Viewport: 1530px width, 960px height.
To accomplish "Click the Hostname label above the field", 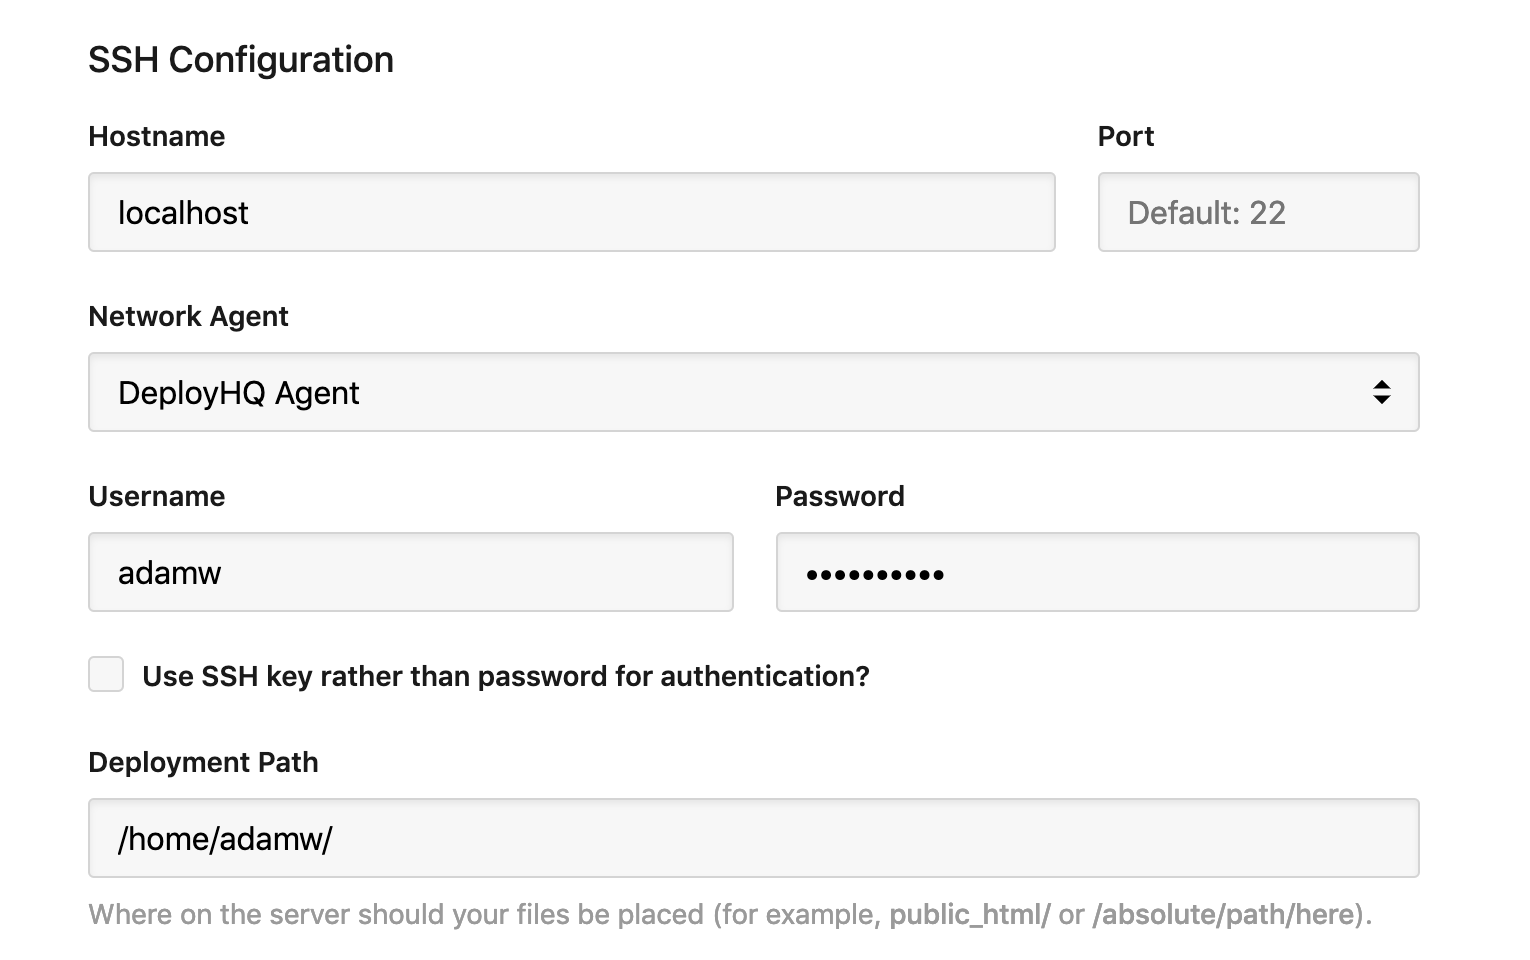I will click(x=156, y=136).
